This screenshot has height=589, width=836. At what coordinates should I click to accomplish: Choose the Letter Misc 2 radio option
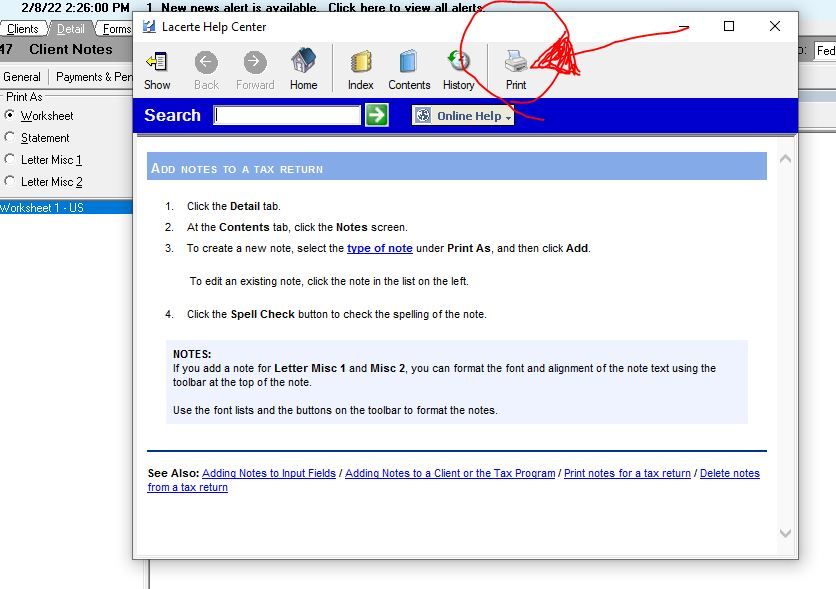tap(11, 182)
